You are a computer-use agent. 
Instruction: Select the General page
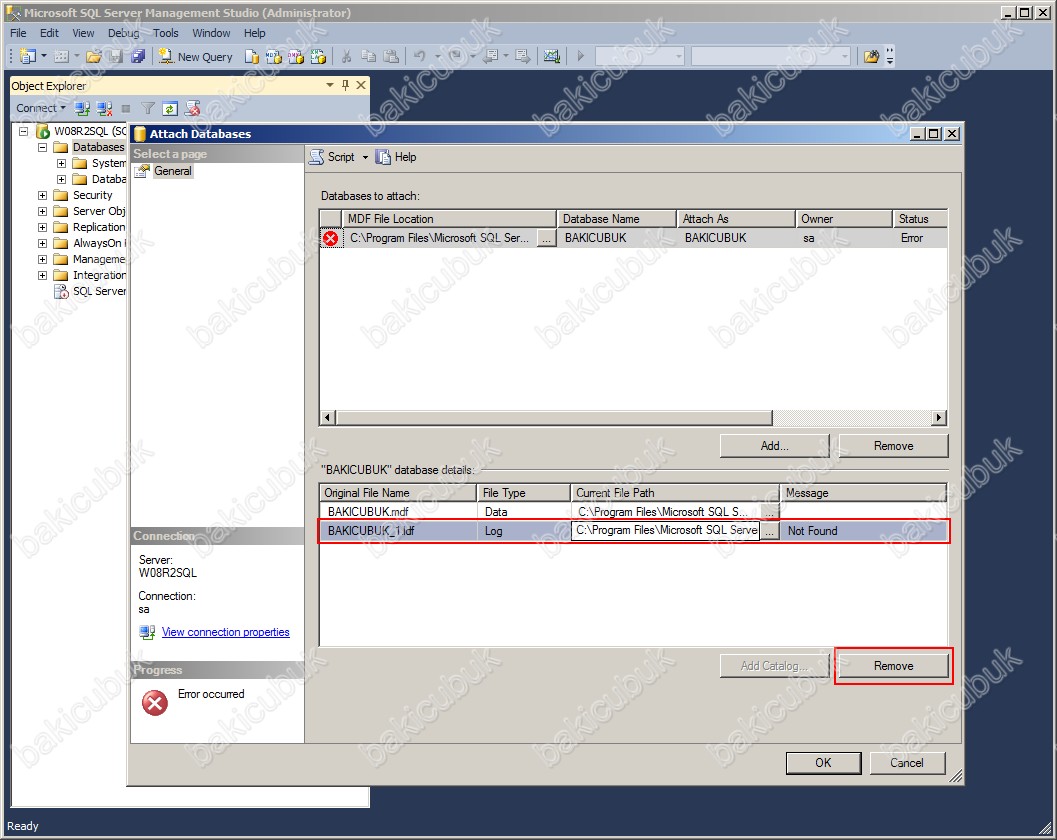[173, 171]
